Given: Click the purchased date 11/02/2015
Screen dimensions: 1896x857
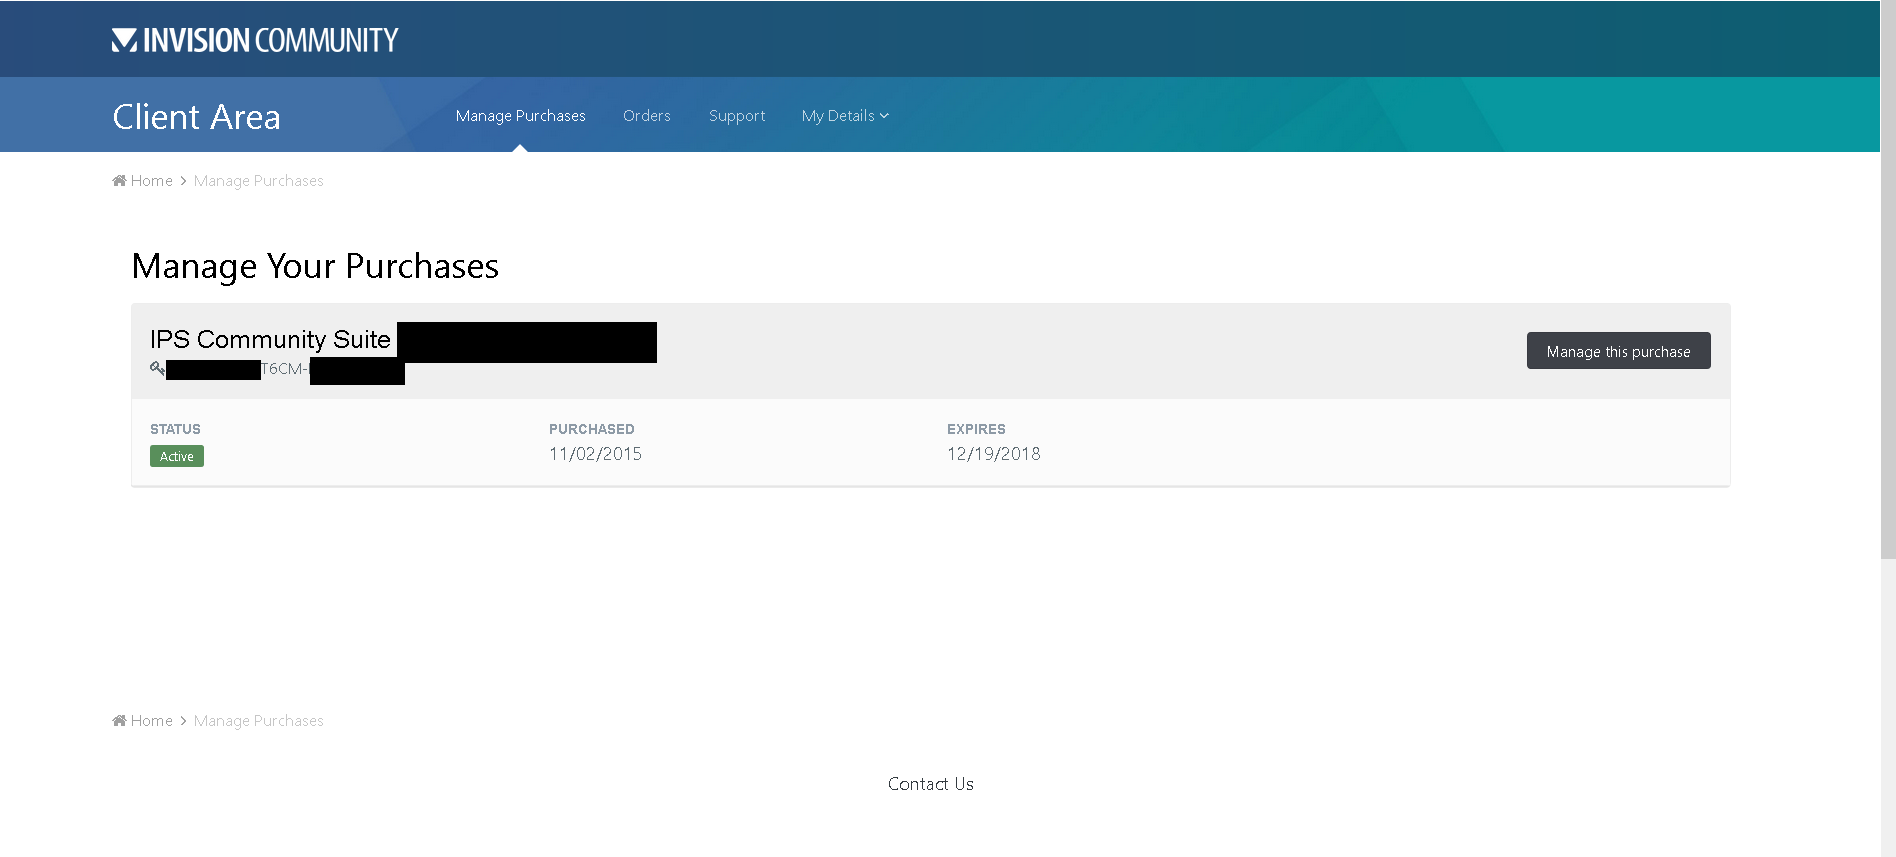Looking at the screenshot, I should [x=595, y=454].
